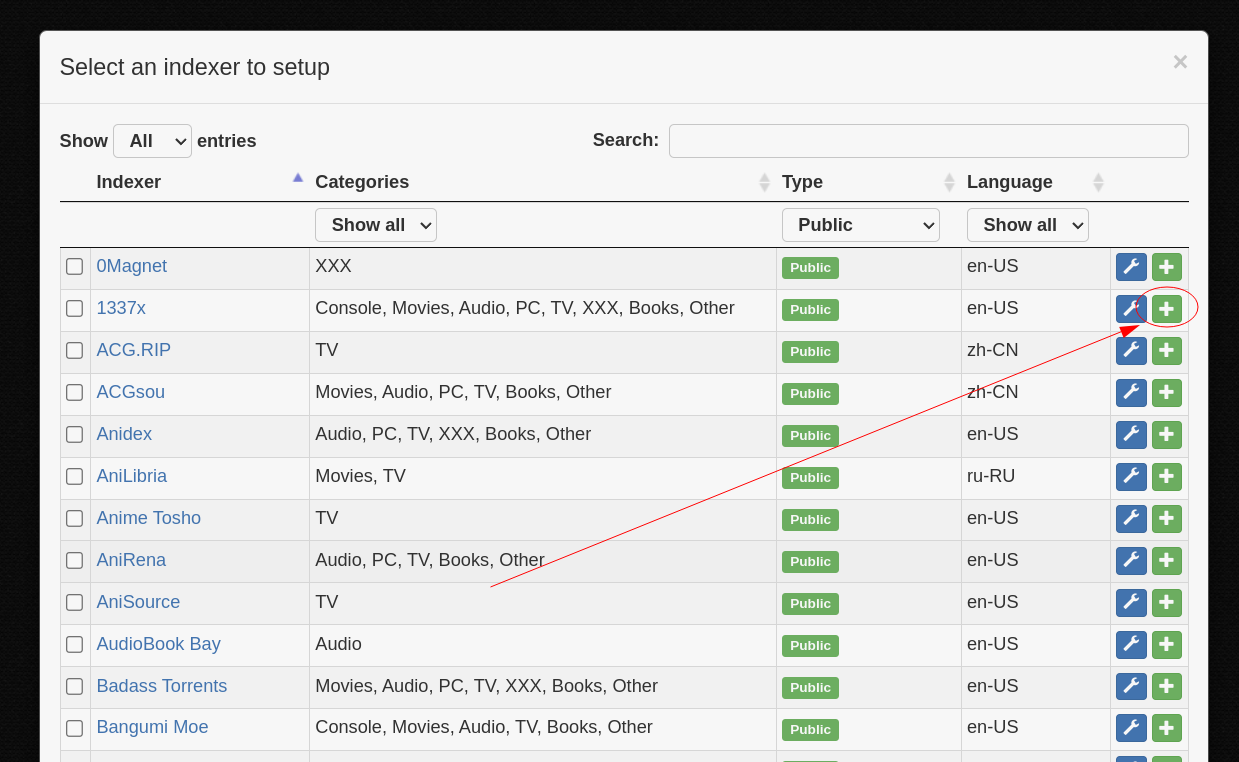
Task: Focus the Search input field
Action: point(929,141)
